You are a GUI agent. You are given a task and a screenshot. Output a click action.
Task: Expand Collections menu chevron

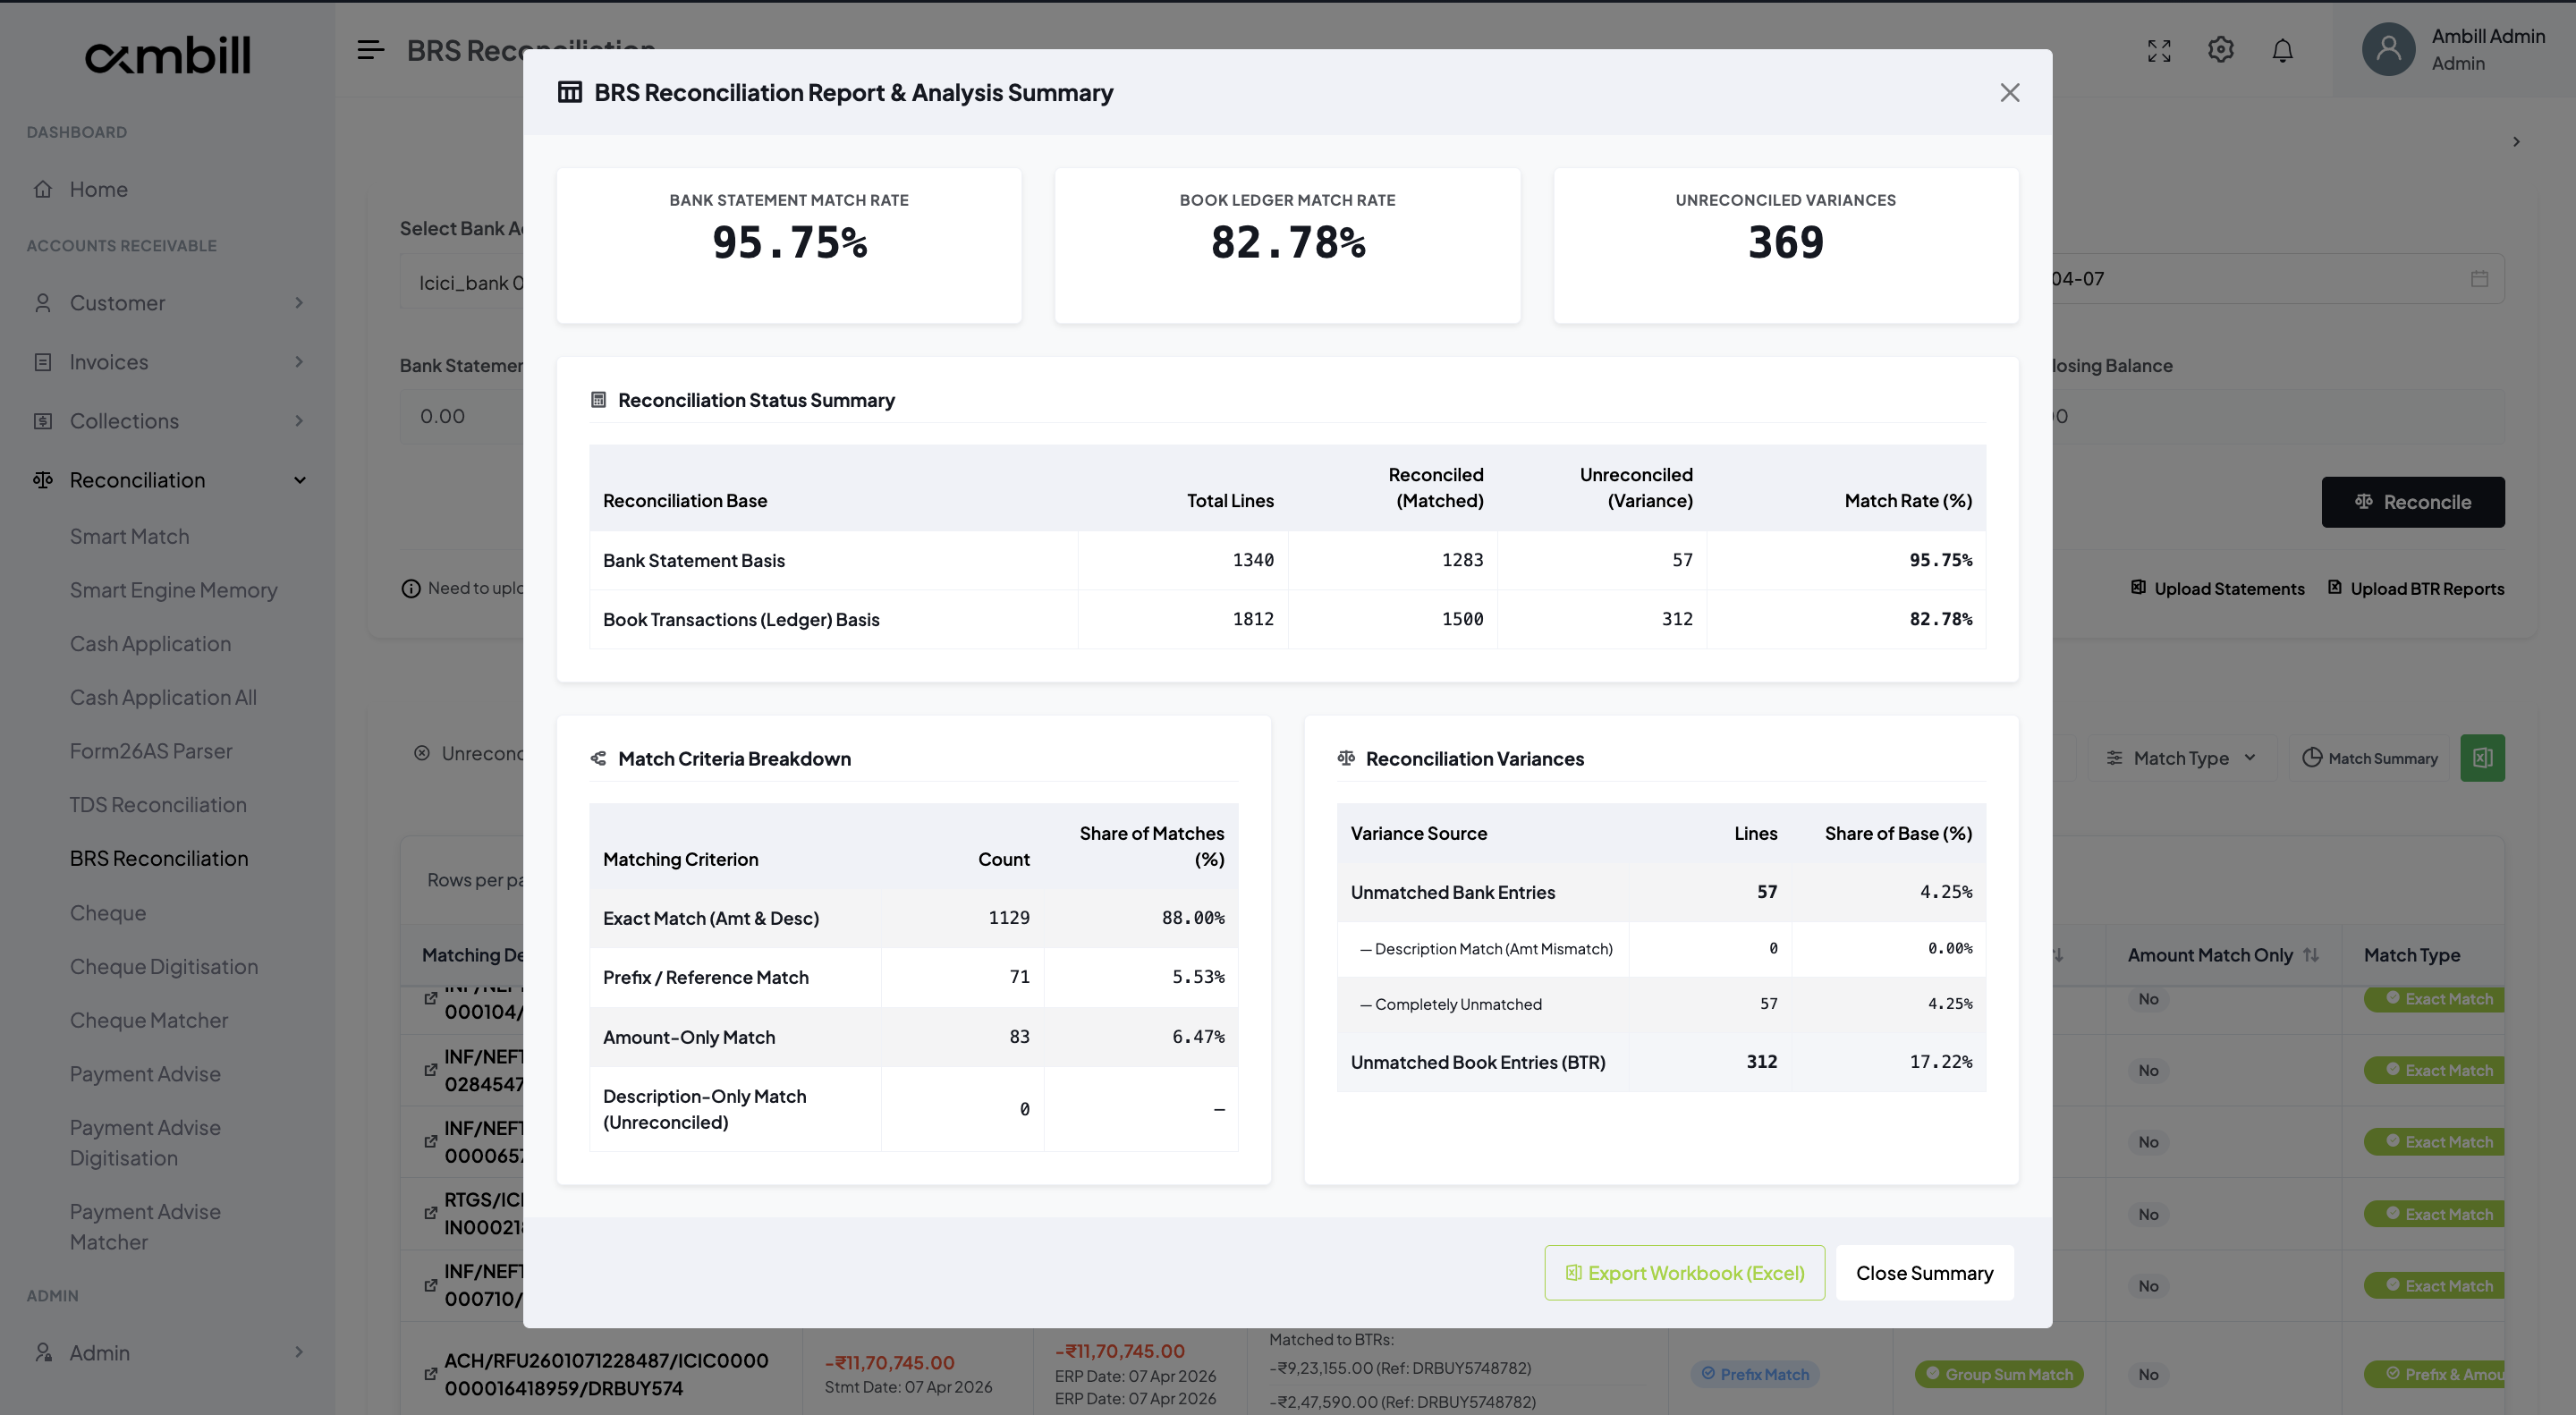tap(298, 420)
